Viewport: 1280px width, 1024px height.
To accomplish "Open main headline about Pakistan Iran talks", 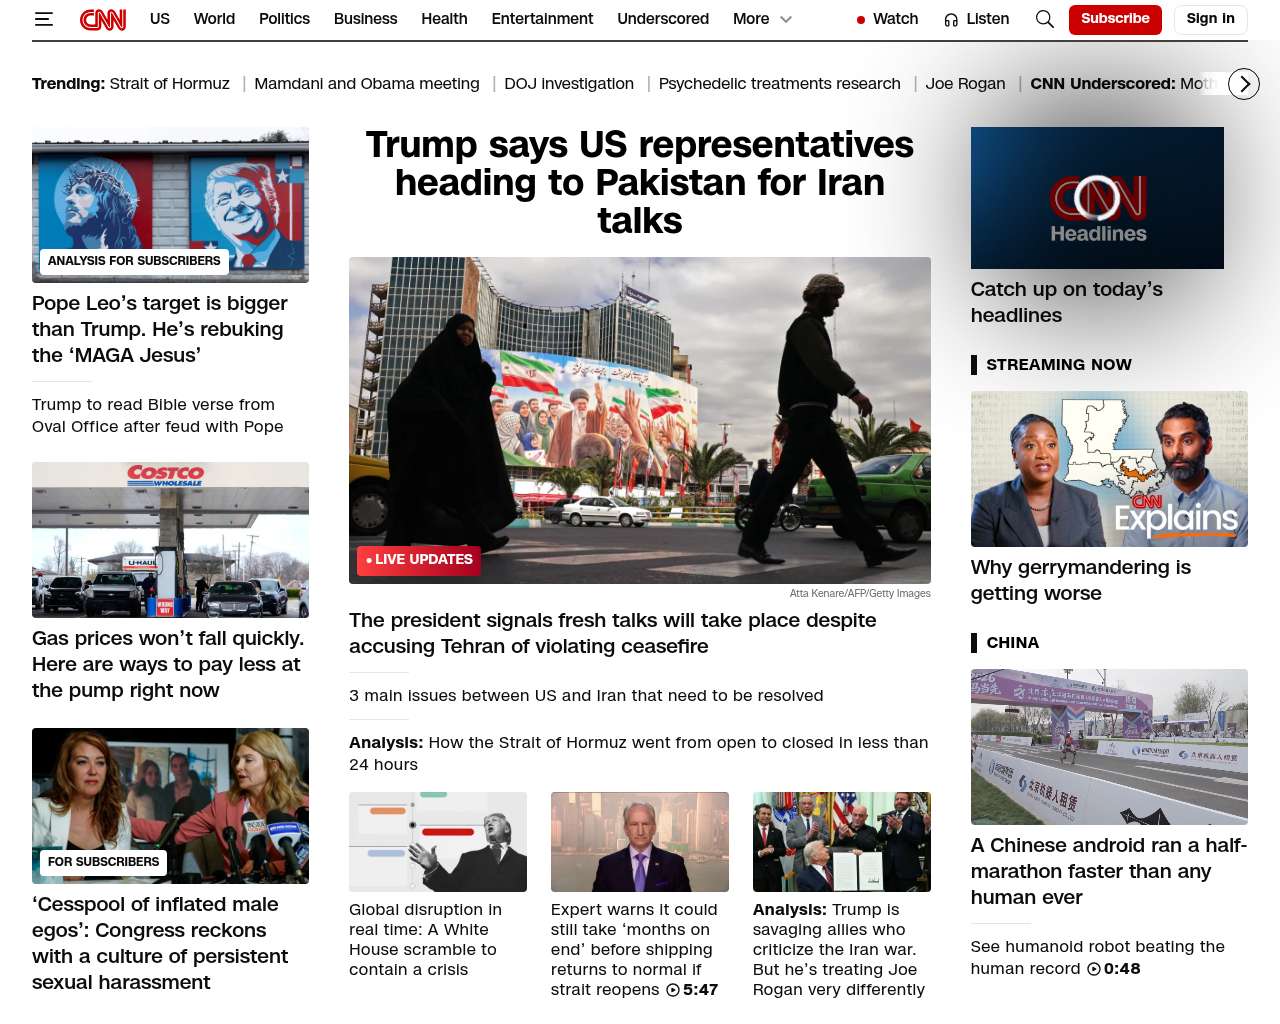I will click(640, 183).
